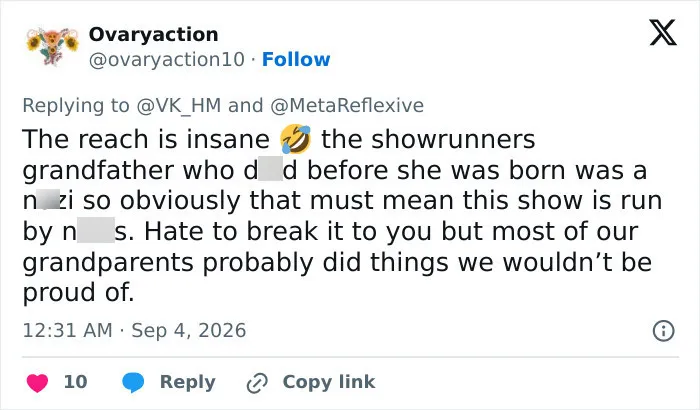Click the Copy link text label
The width and height of the screenshot is (700, 410).
(329, 382)
